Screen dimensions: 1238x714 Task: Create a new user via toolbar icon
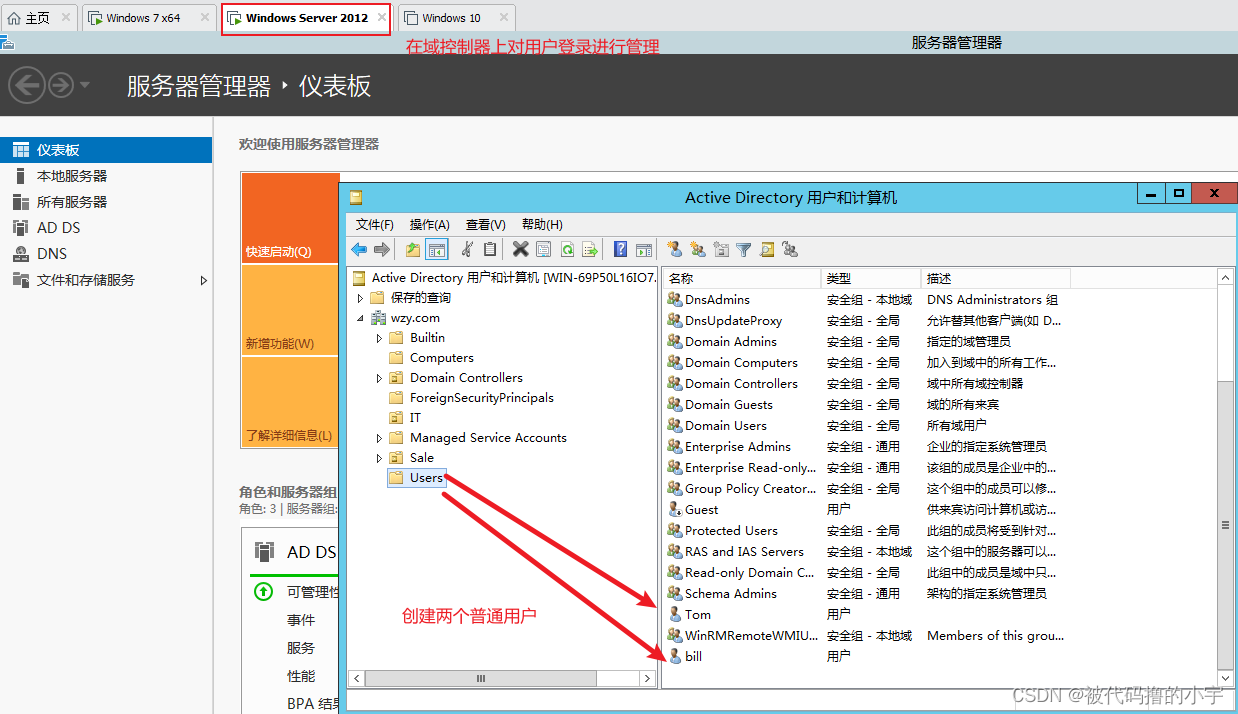tap(674, 250)
